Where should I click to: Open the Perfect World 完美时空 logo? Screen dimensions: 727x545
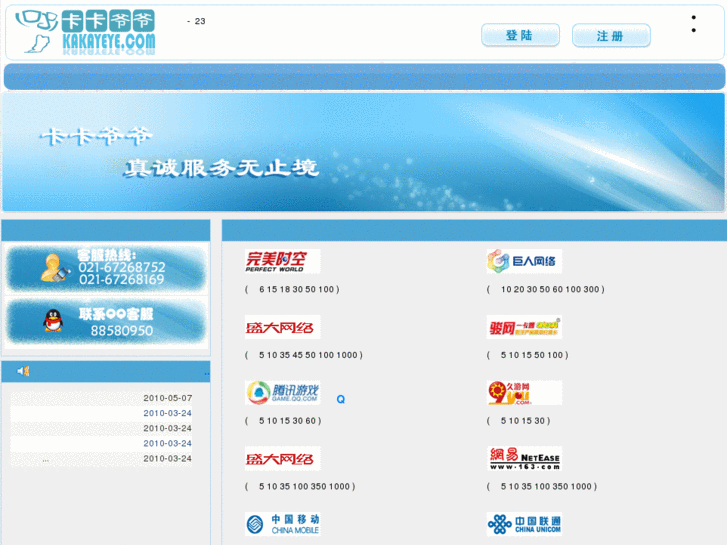(x=282, y=261)
